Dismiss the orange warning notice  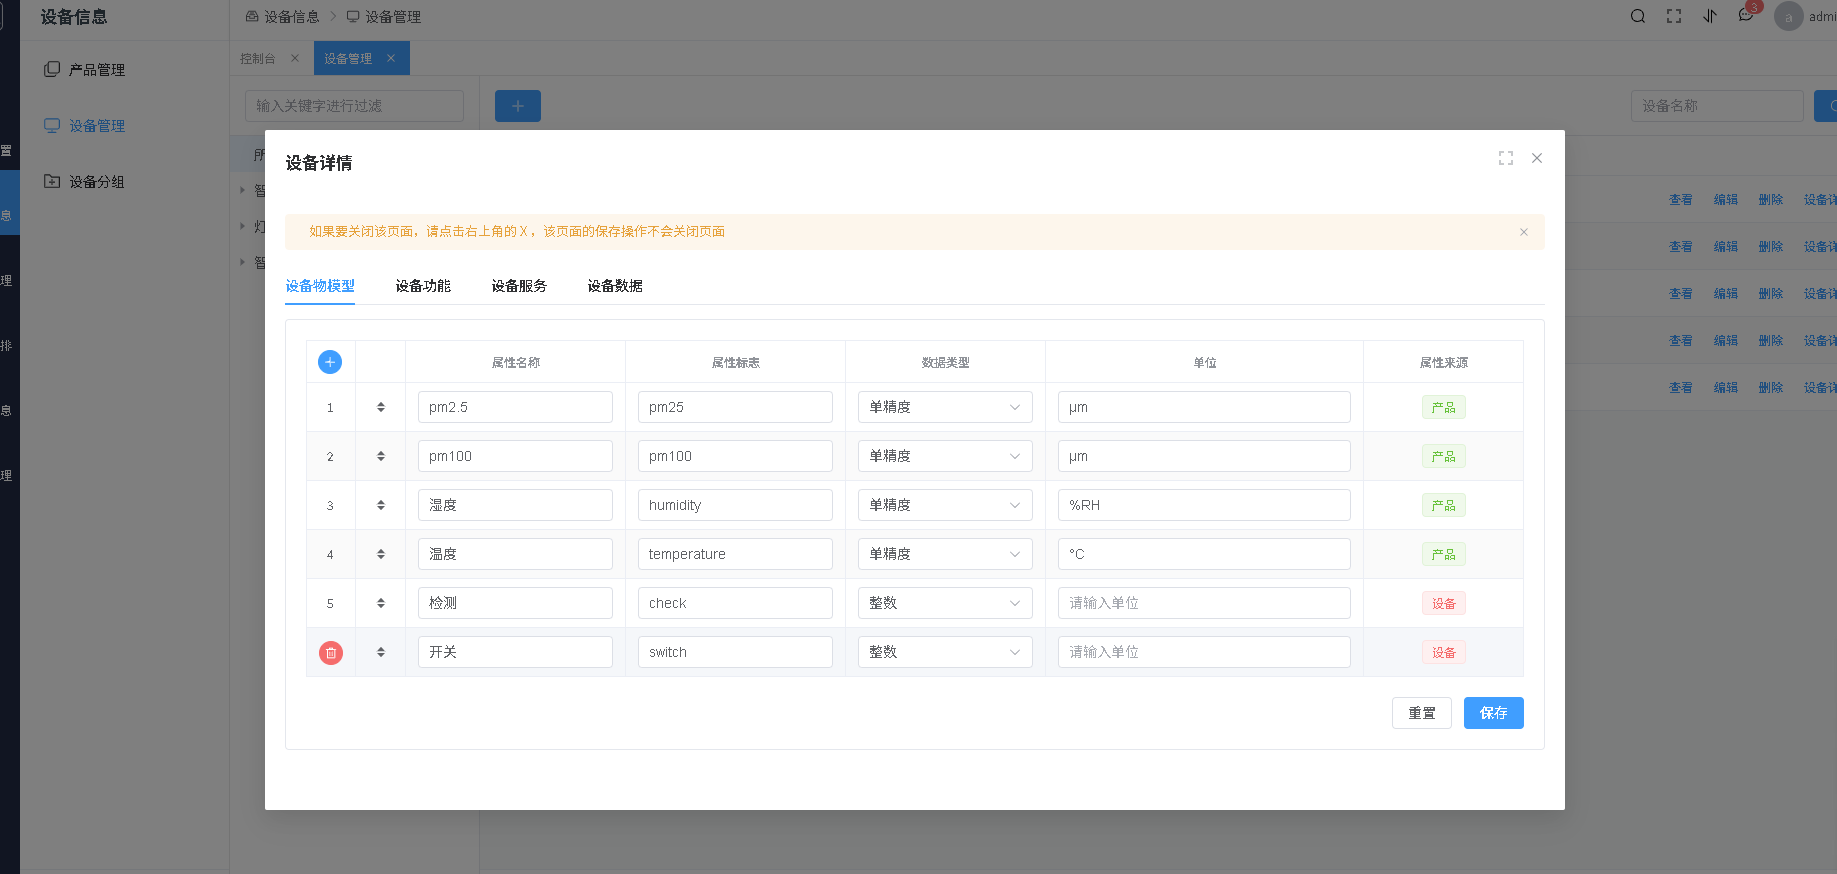click(1524, 232)
